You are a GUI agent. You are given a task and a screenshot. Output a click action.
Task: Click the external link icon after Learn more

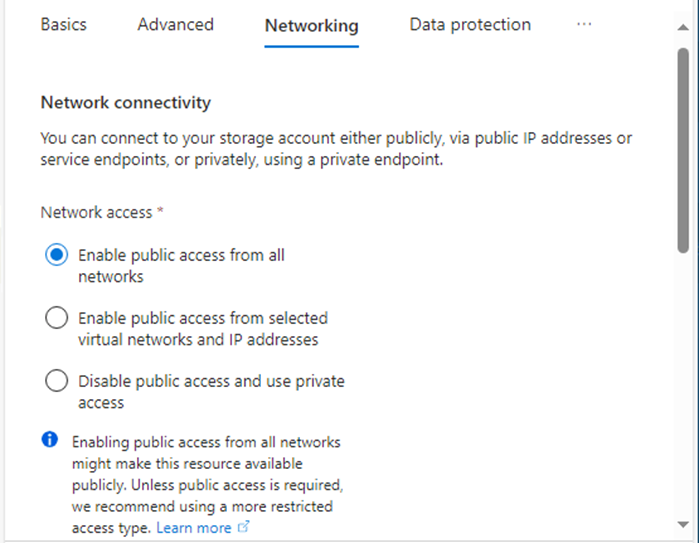[x=243, y=527]
